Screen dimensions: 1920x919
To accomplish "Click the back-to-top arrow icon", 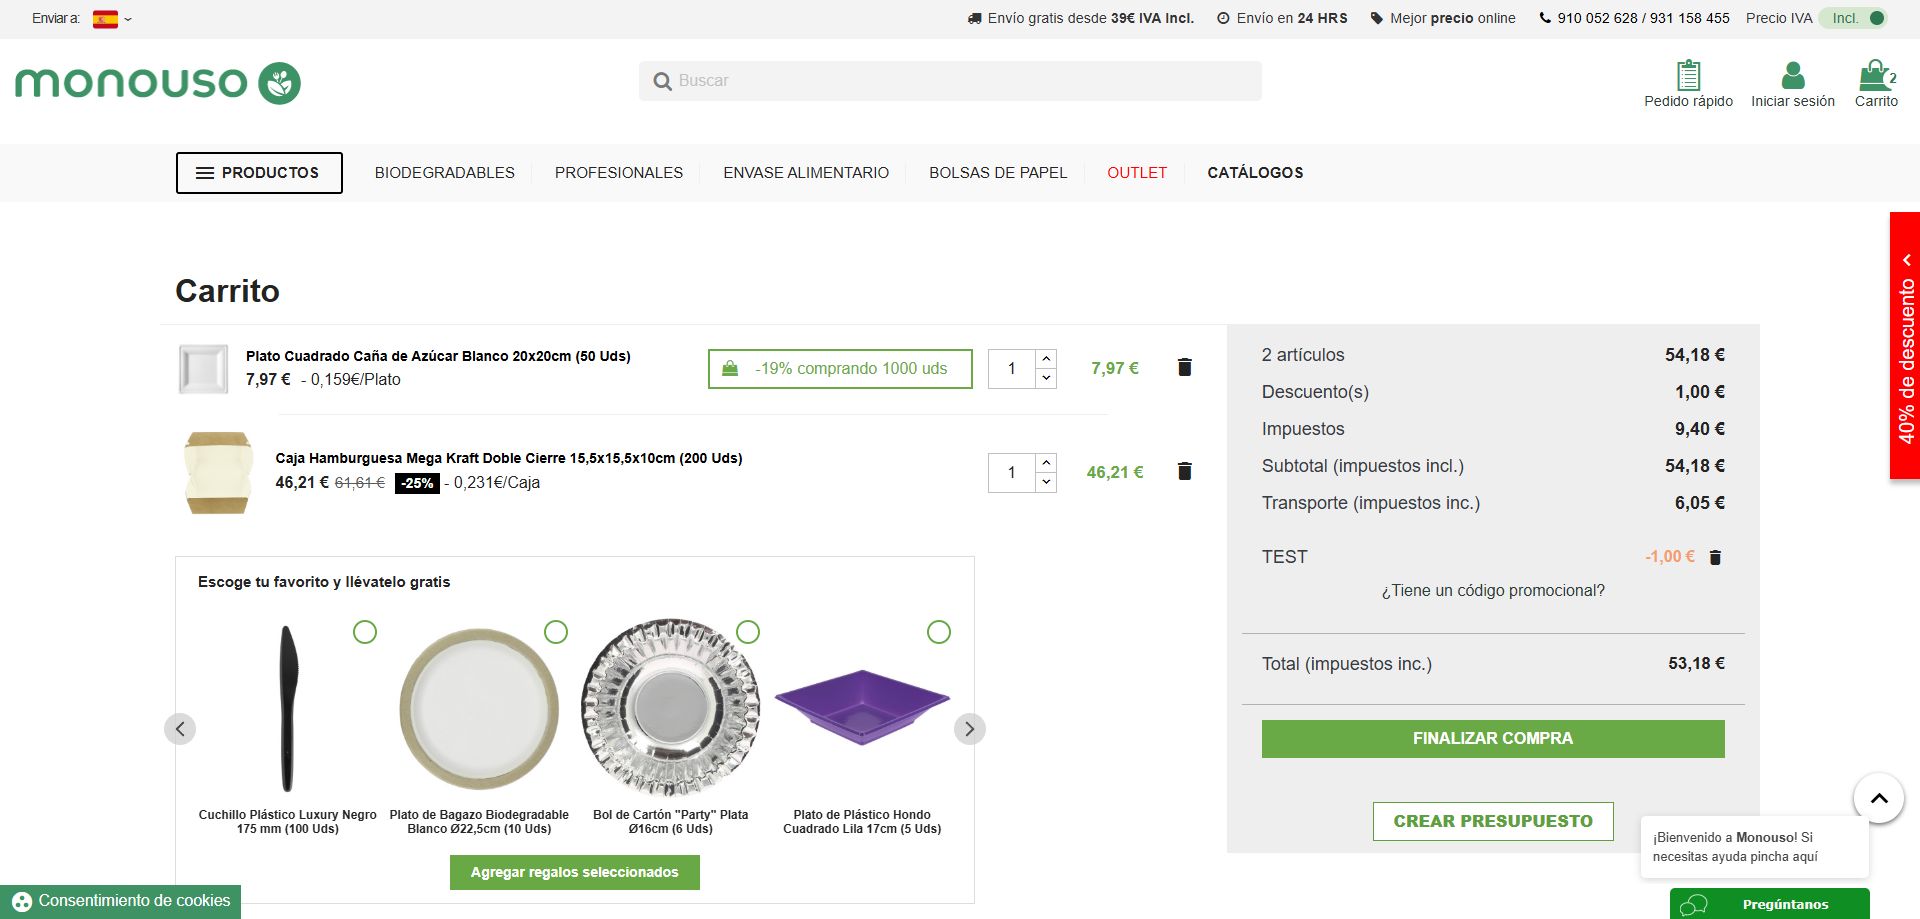I will pos(1879,798).
